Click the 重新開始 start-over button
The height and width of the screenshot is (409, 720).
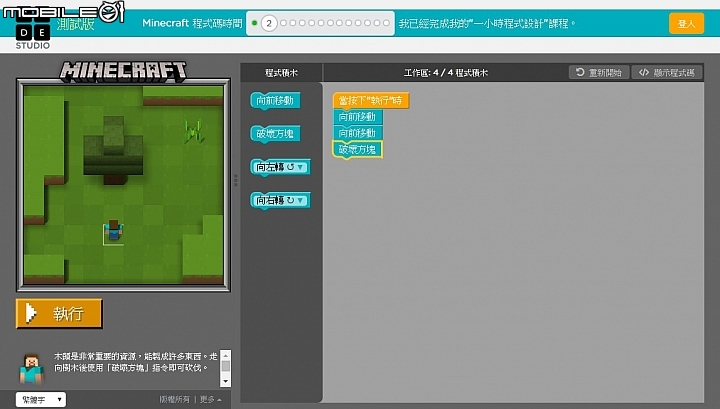599,73
